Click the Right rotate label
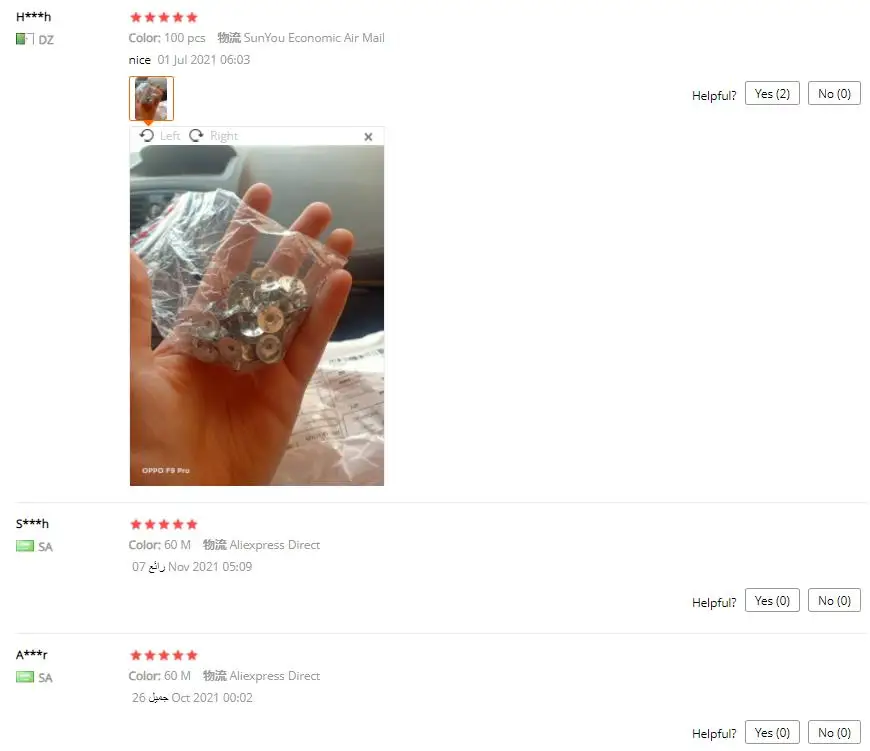The height and width of the screenshot is (751, 870). [224, 136]
